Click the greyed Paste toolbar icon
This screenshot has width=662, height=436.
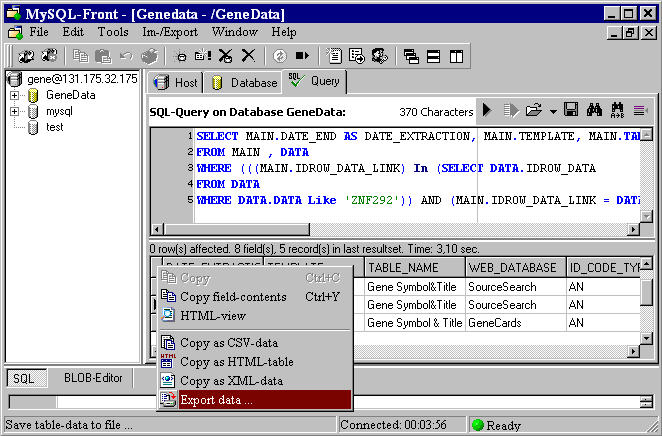coord(103,56)
